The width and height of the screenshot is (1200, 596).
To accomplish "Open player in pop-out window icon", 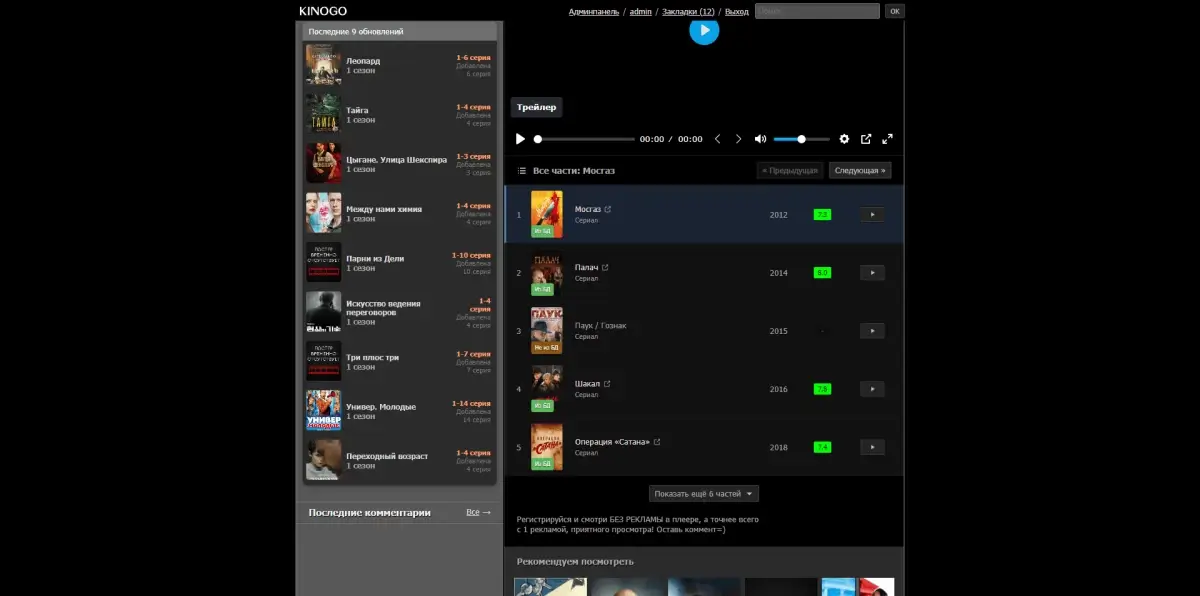I will coord(866,139).
